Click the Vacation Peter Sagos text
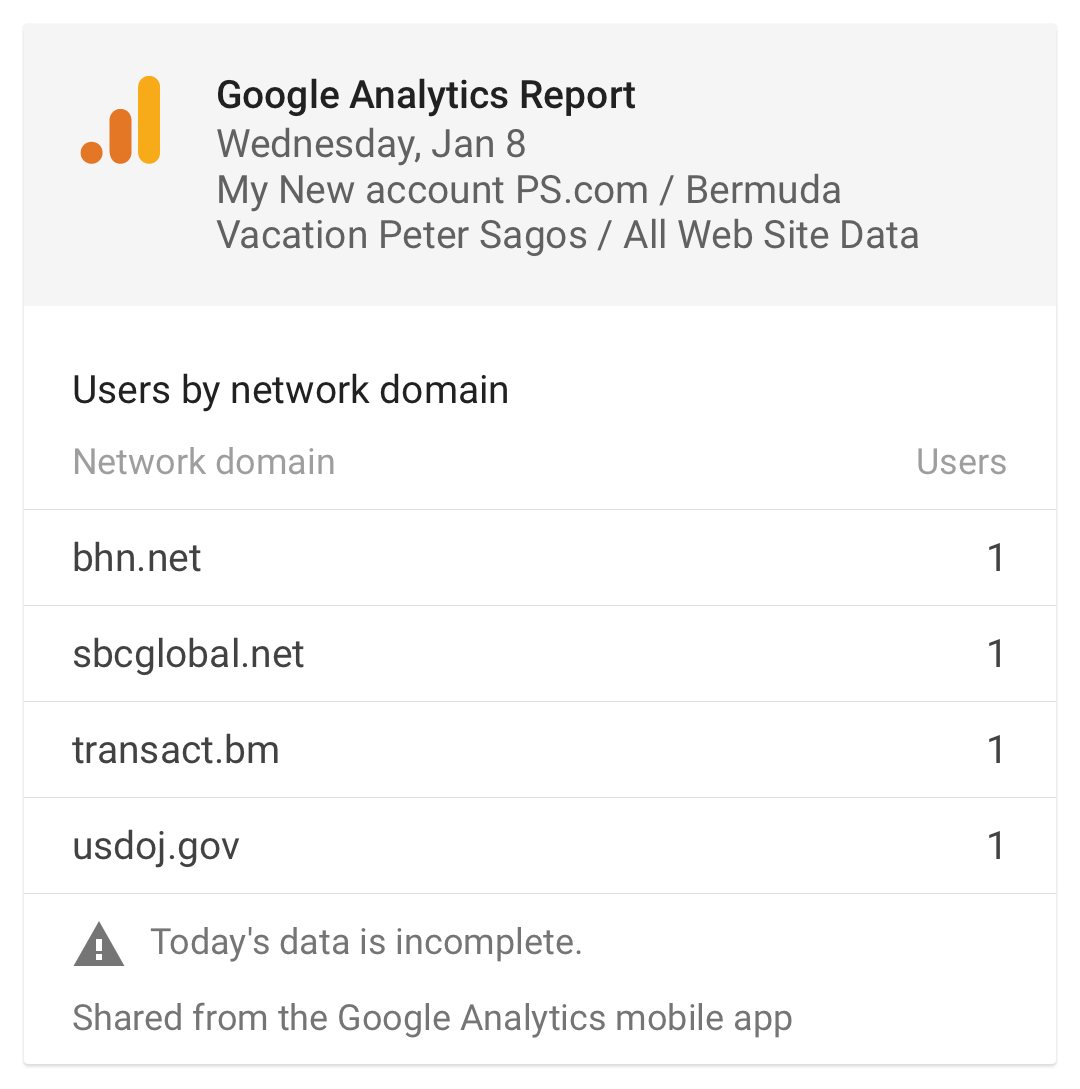This screenshot has width=1080, height=1089. click(x=401, y=235)
